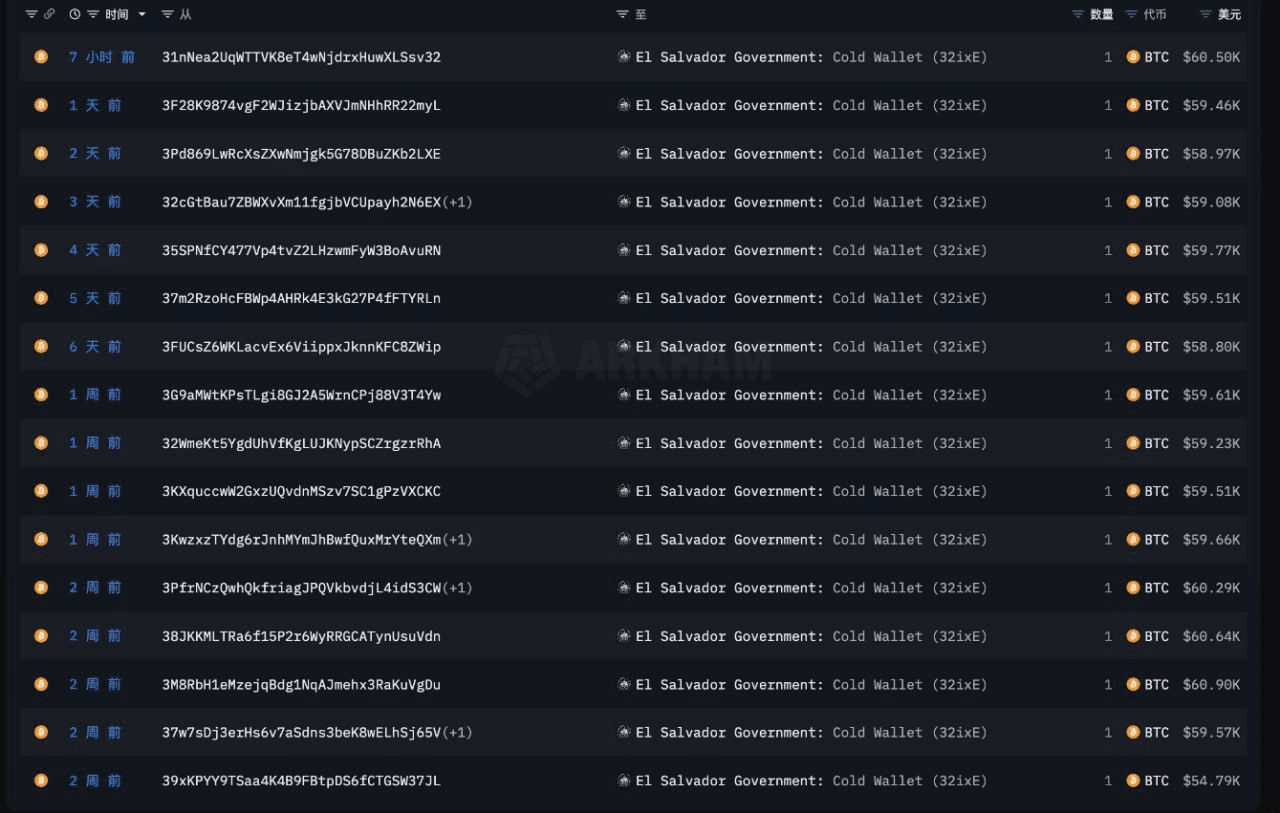Click Bitcoin icon on 7 小时前 row
The height and width of the screenshot is (813, 1280).
(x=41, y=57)
